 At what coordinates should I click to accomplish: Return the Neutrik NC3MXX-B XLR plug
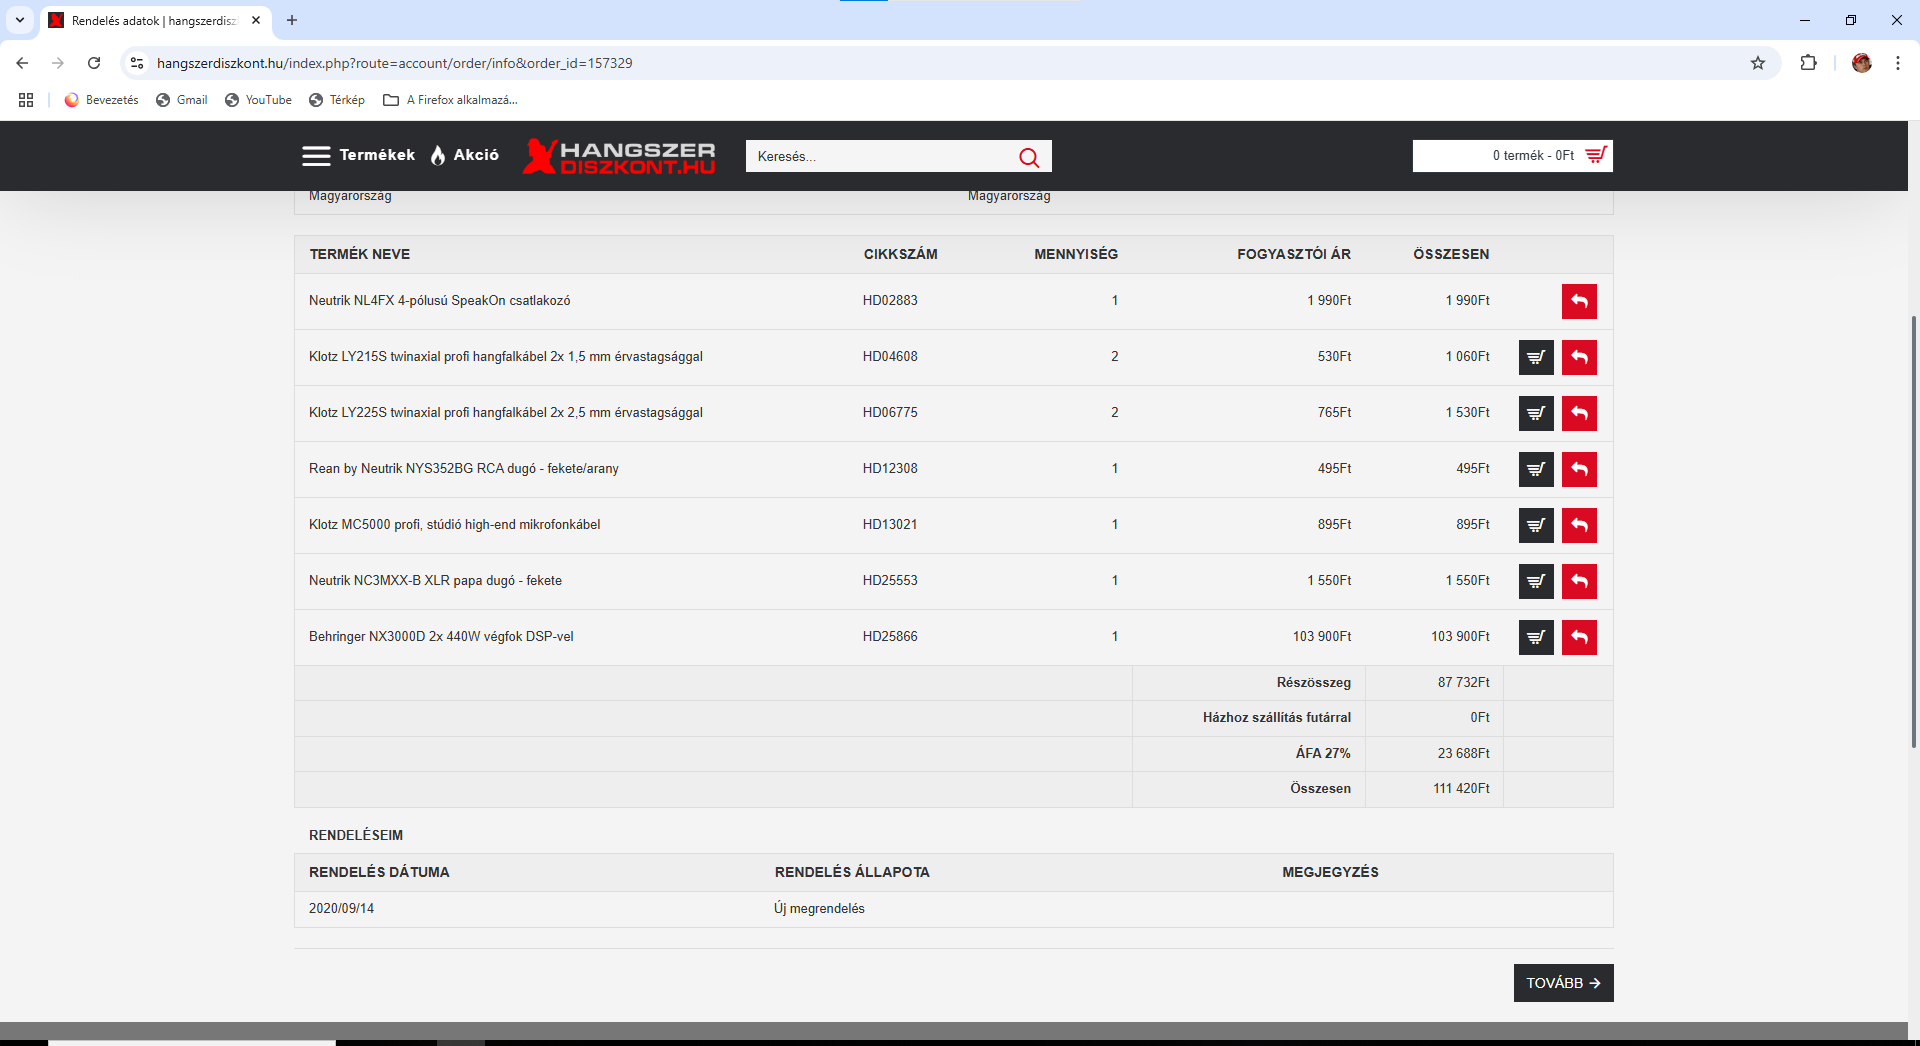click(x=1579, y=581)
